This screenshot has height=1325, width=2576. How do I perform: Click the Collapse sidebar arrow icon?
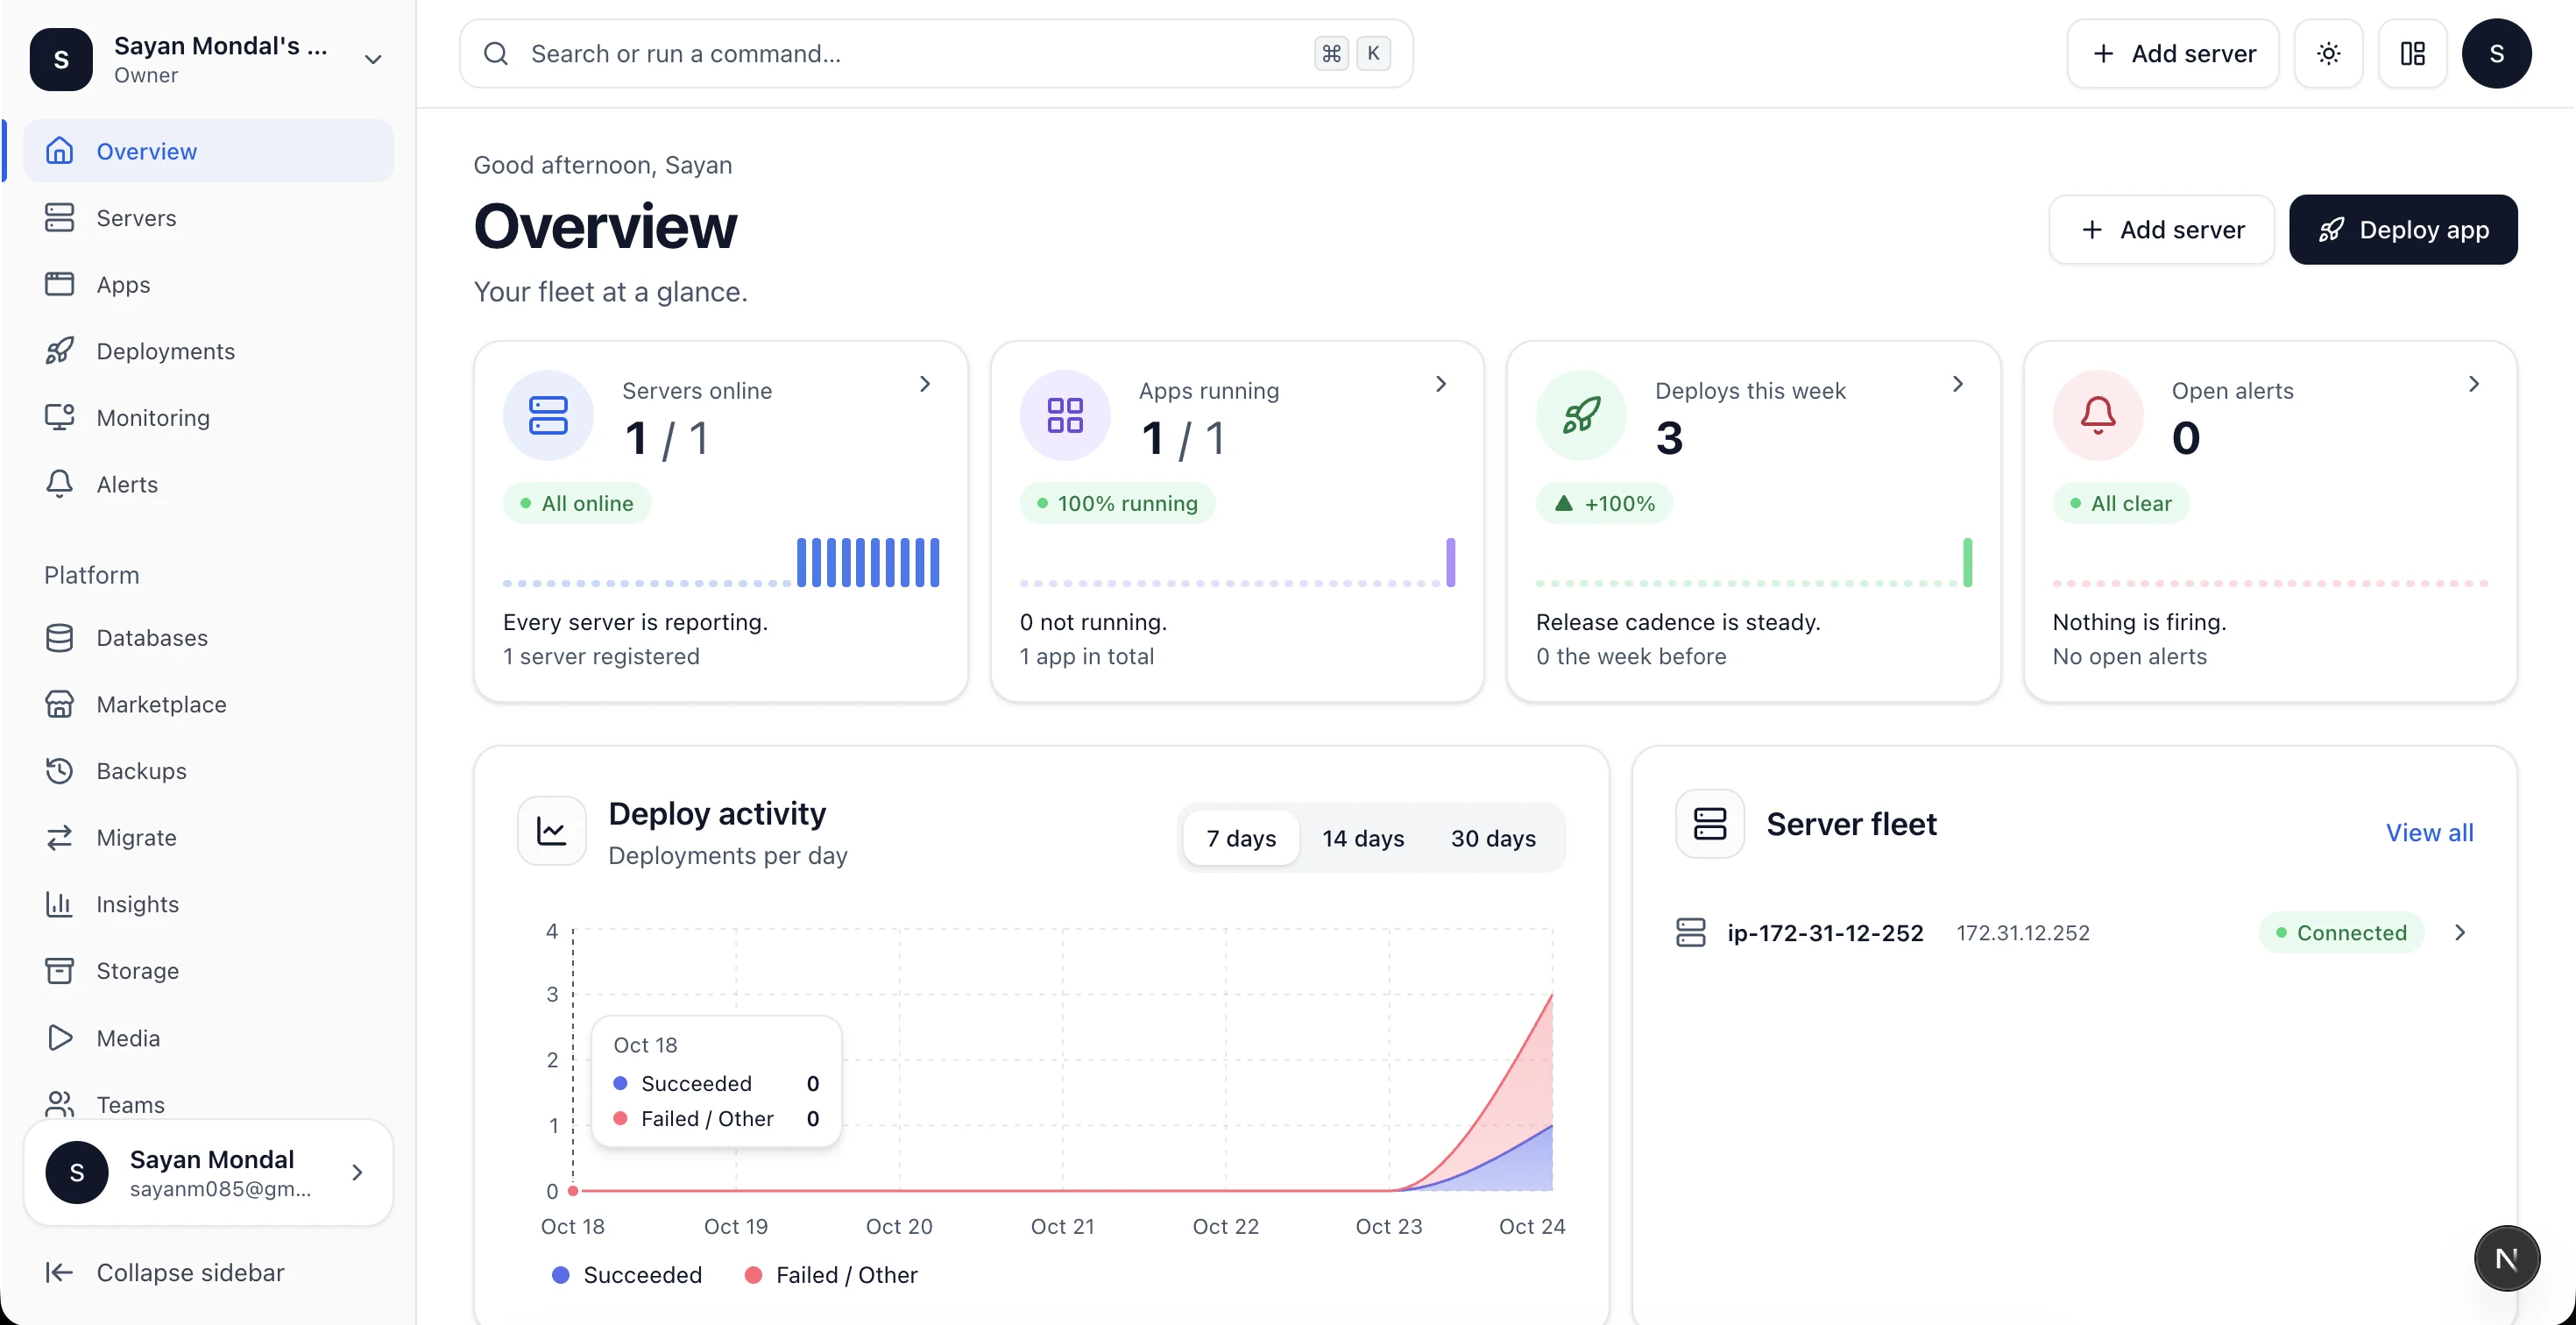tap(60, 1272)
